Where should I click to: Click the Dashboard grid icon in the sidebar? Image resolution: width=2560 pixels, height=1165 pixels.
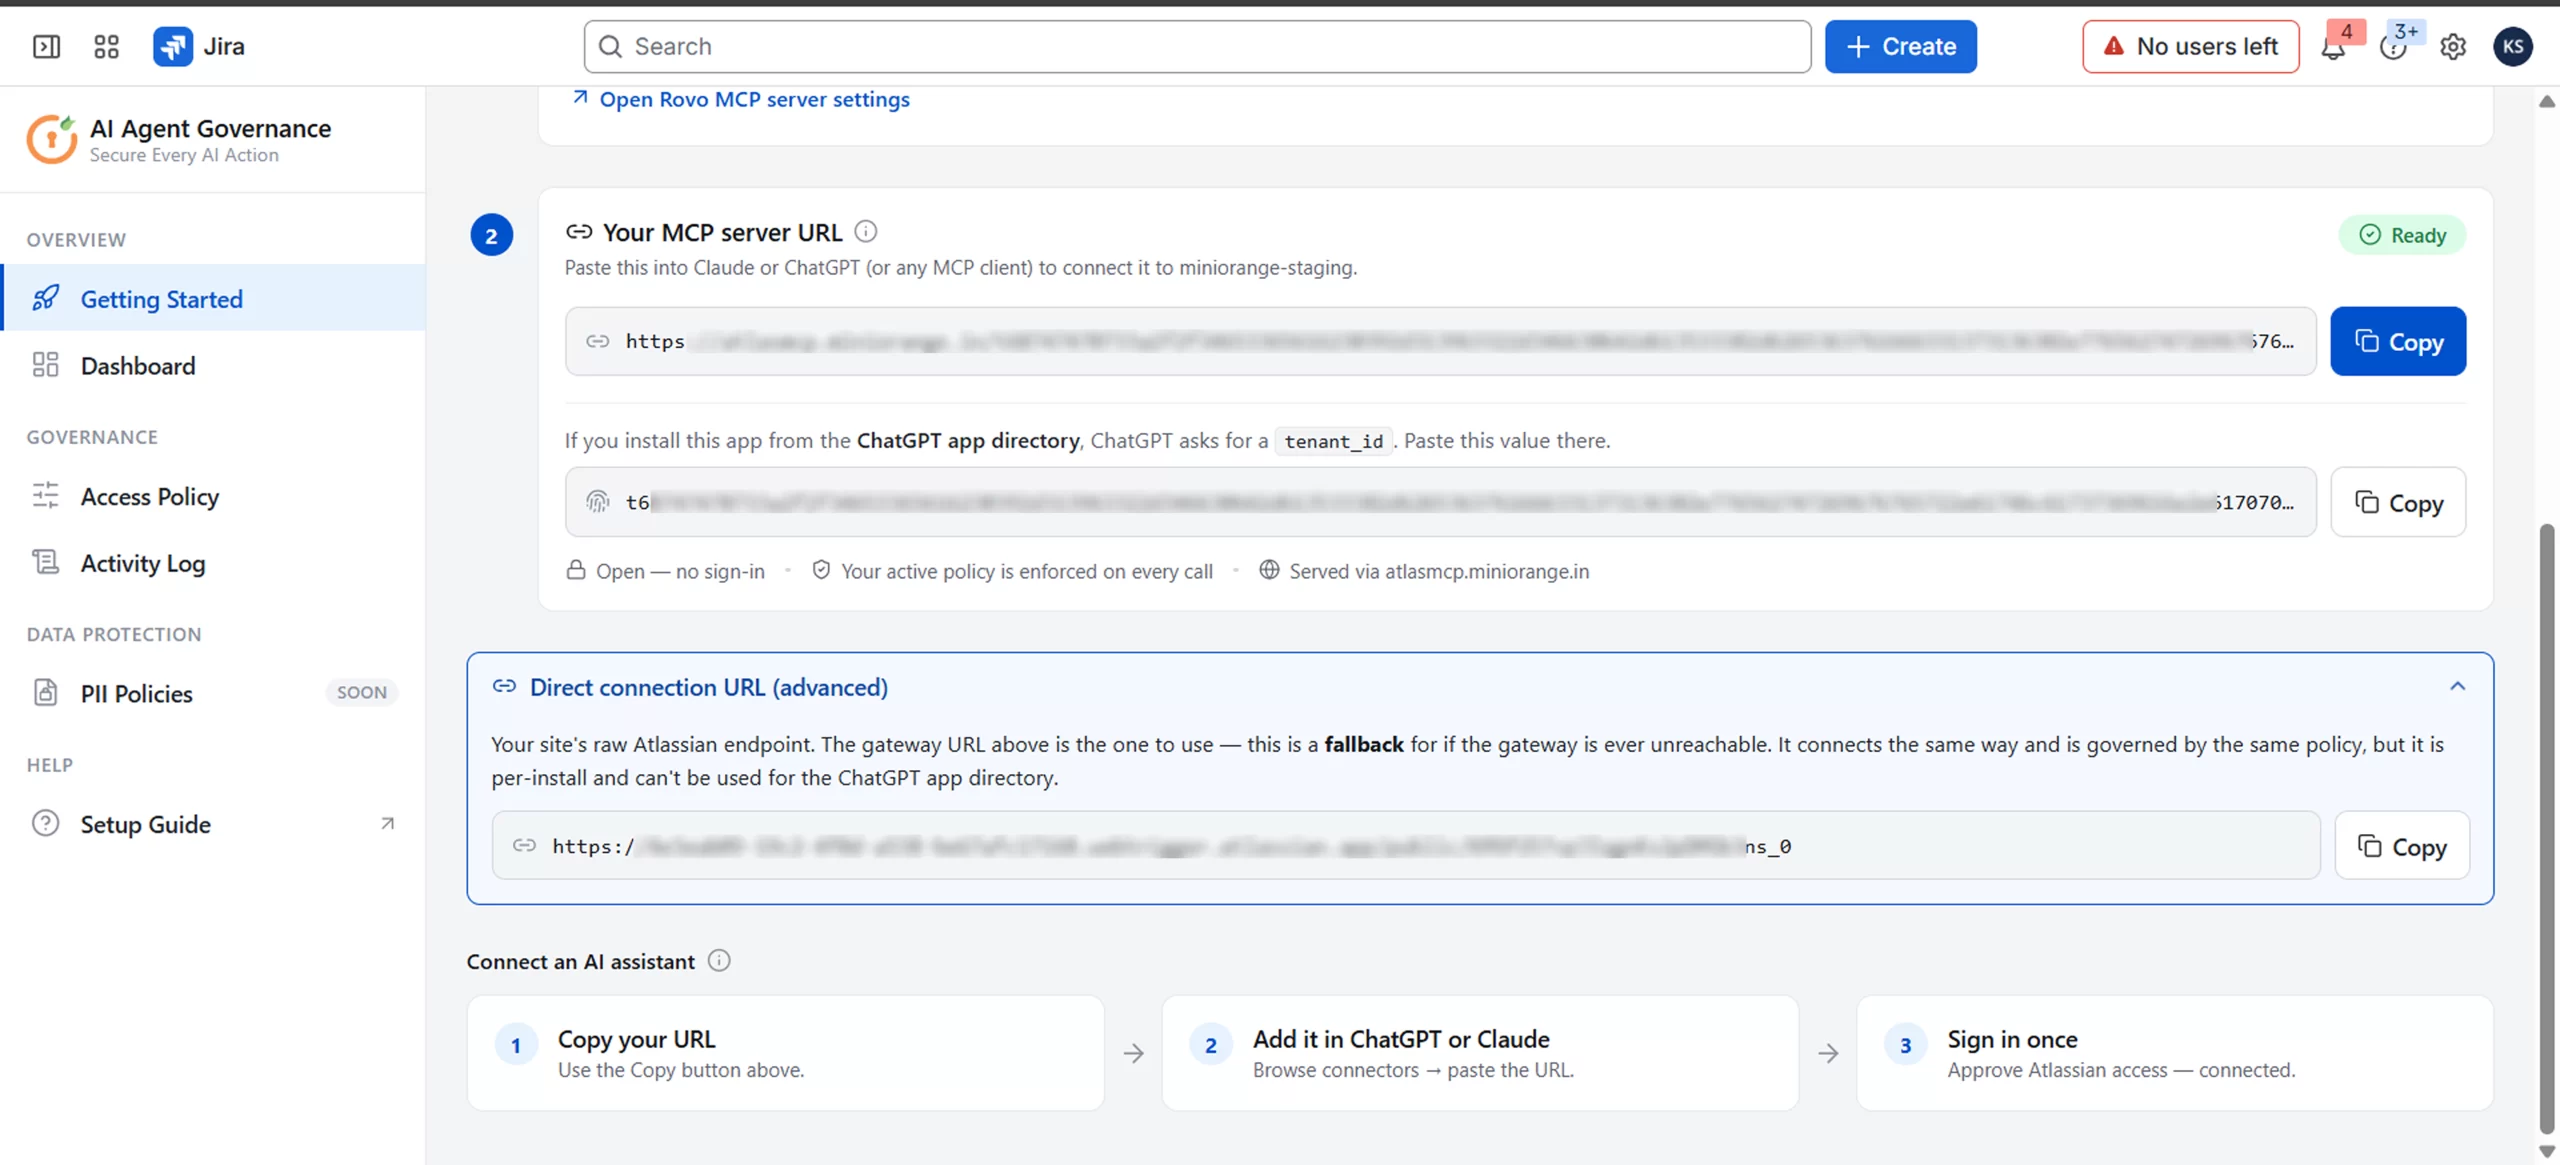click(46, 365)
